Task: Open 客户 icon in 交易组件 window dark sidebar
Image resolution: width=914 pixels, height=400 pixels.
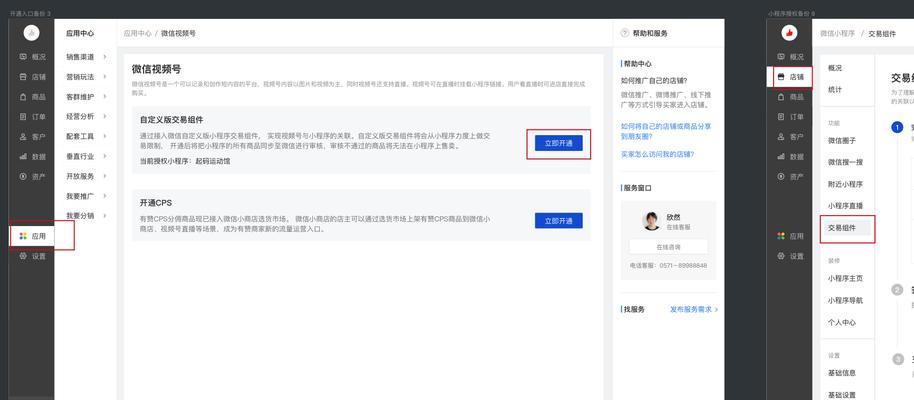Action: tap(782, 136)
